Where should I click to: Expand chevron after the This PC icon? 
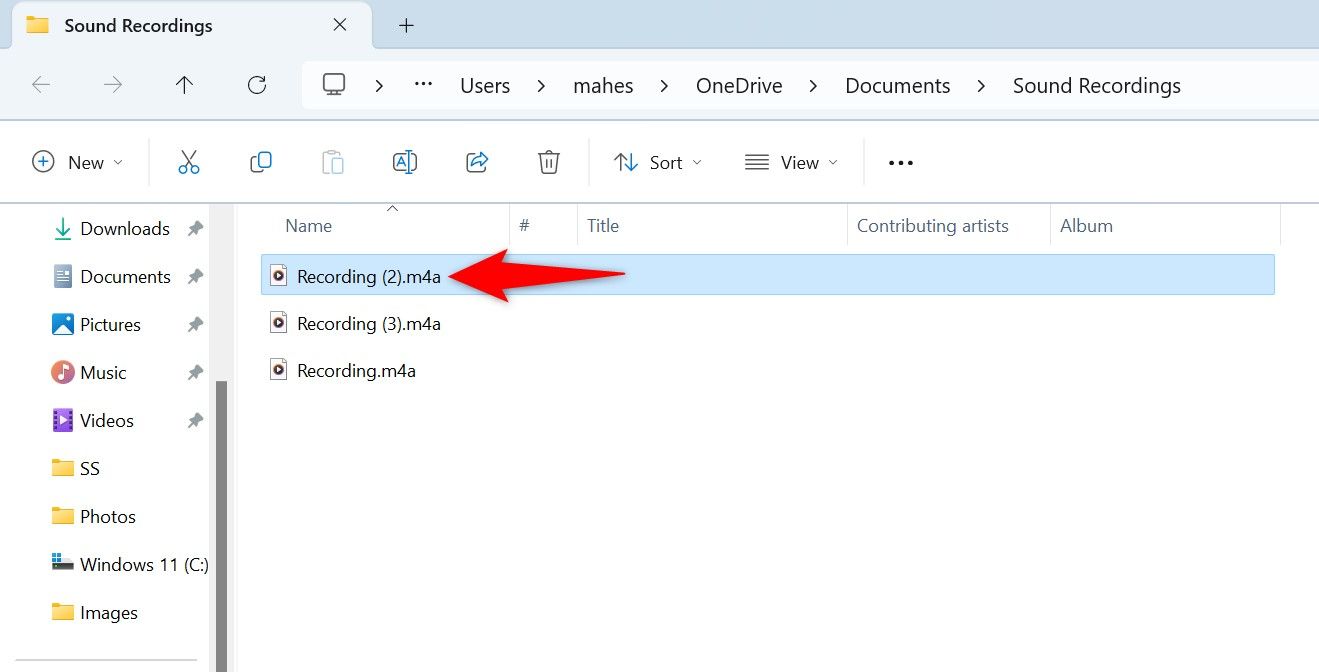pos(379,86)
